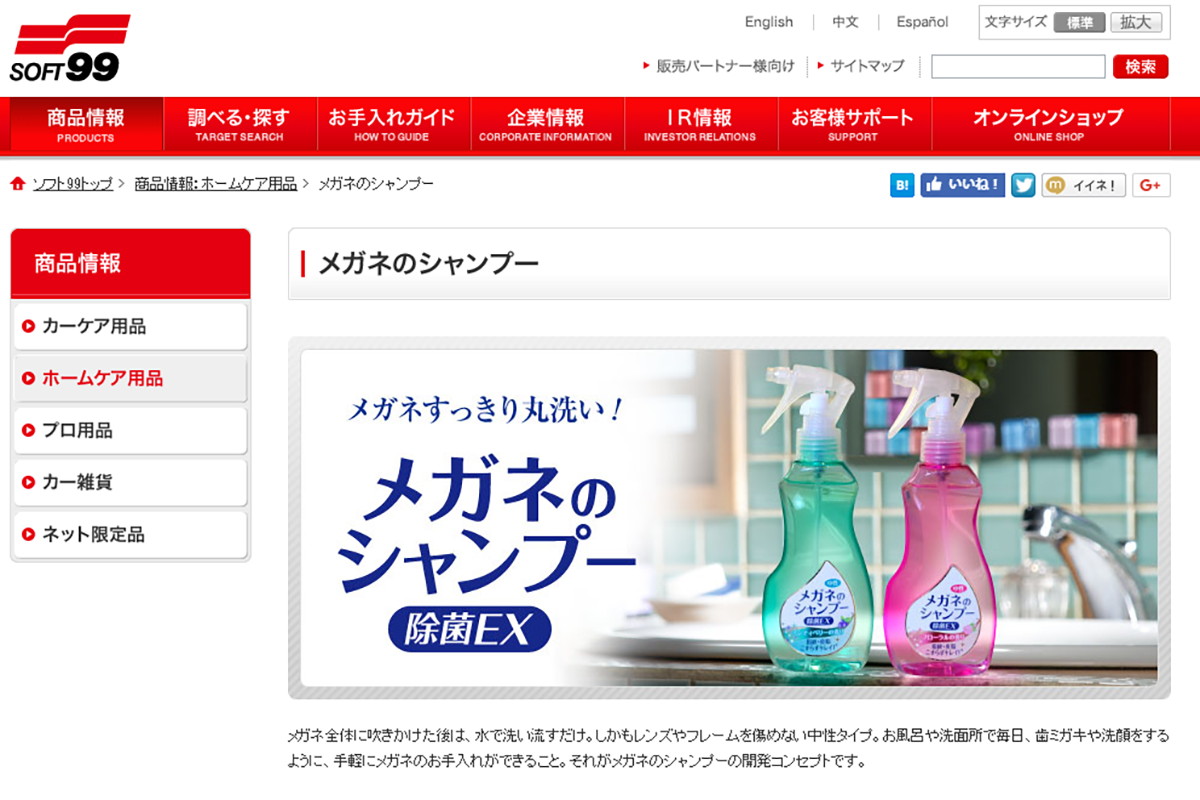Expand プロ用品 sidebar category
This screenshot has width=1200, height=800.
click(130, 430)
